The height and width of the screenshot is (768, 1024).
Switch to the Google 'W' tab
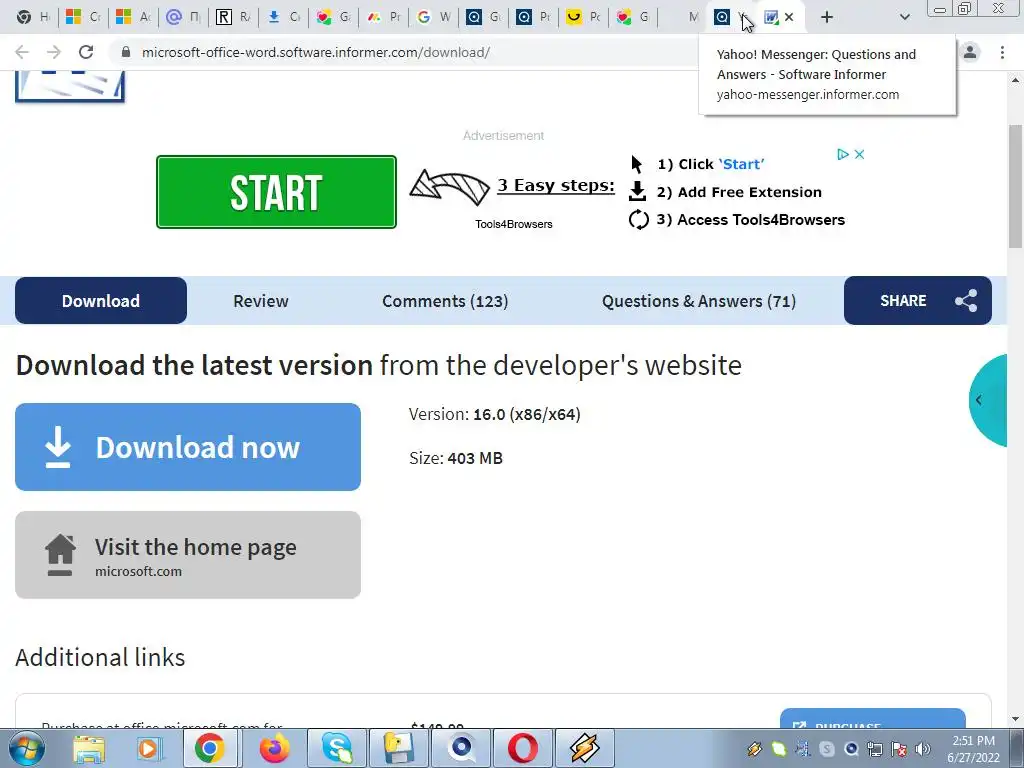(x=434, y=17)
